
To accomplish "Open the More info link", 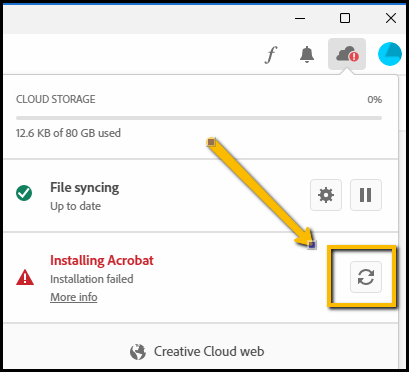I will pos(74,297).
